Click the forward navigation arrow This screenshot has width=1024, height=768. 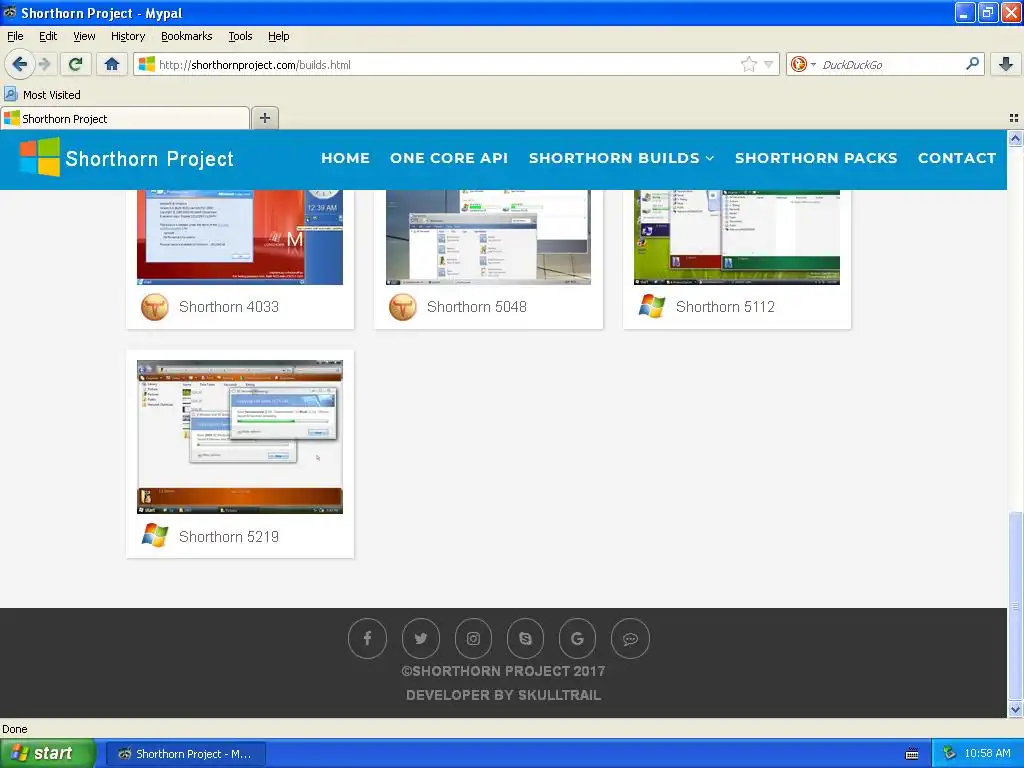[x=44, y=64]
